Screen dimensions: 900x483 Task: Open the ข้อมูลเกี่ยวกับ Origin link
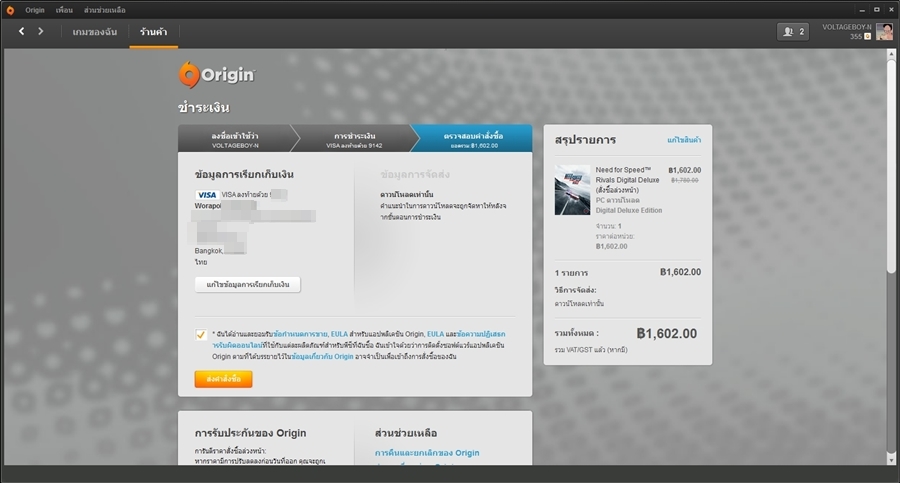[322, 357]
